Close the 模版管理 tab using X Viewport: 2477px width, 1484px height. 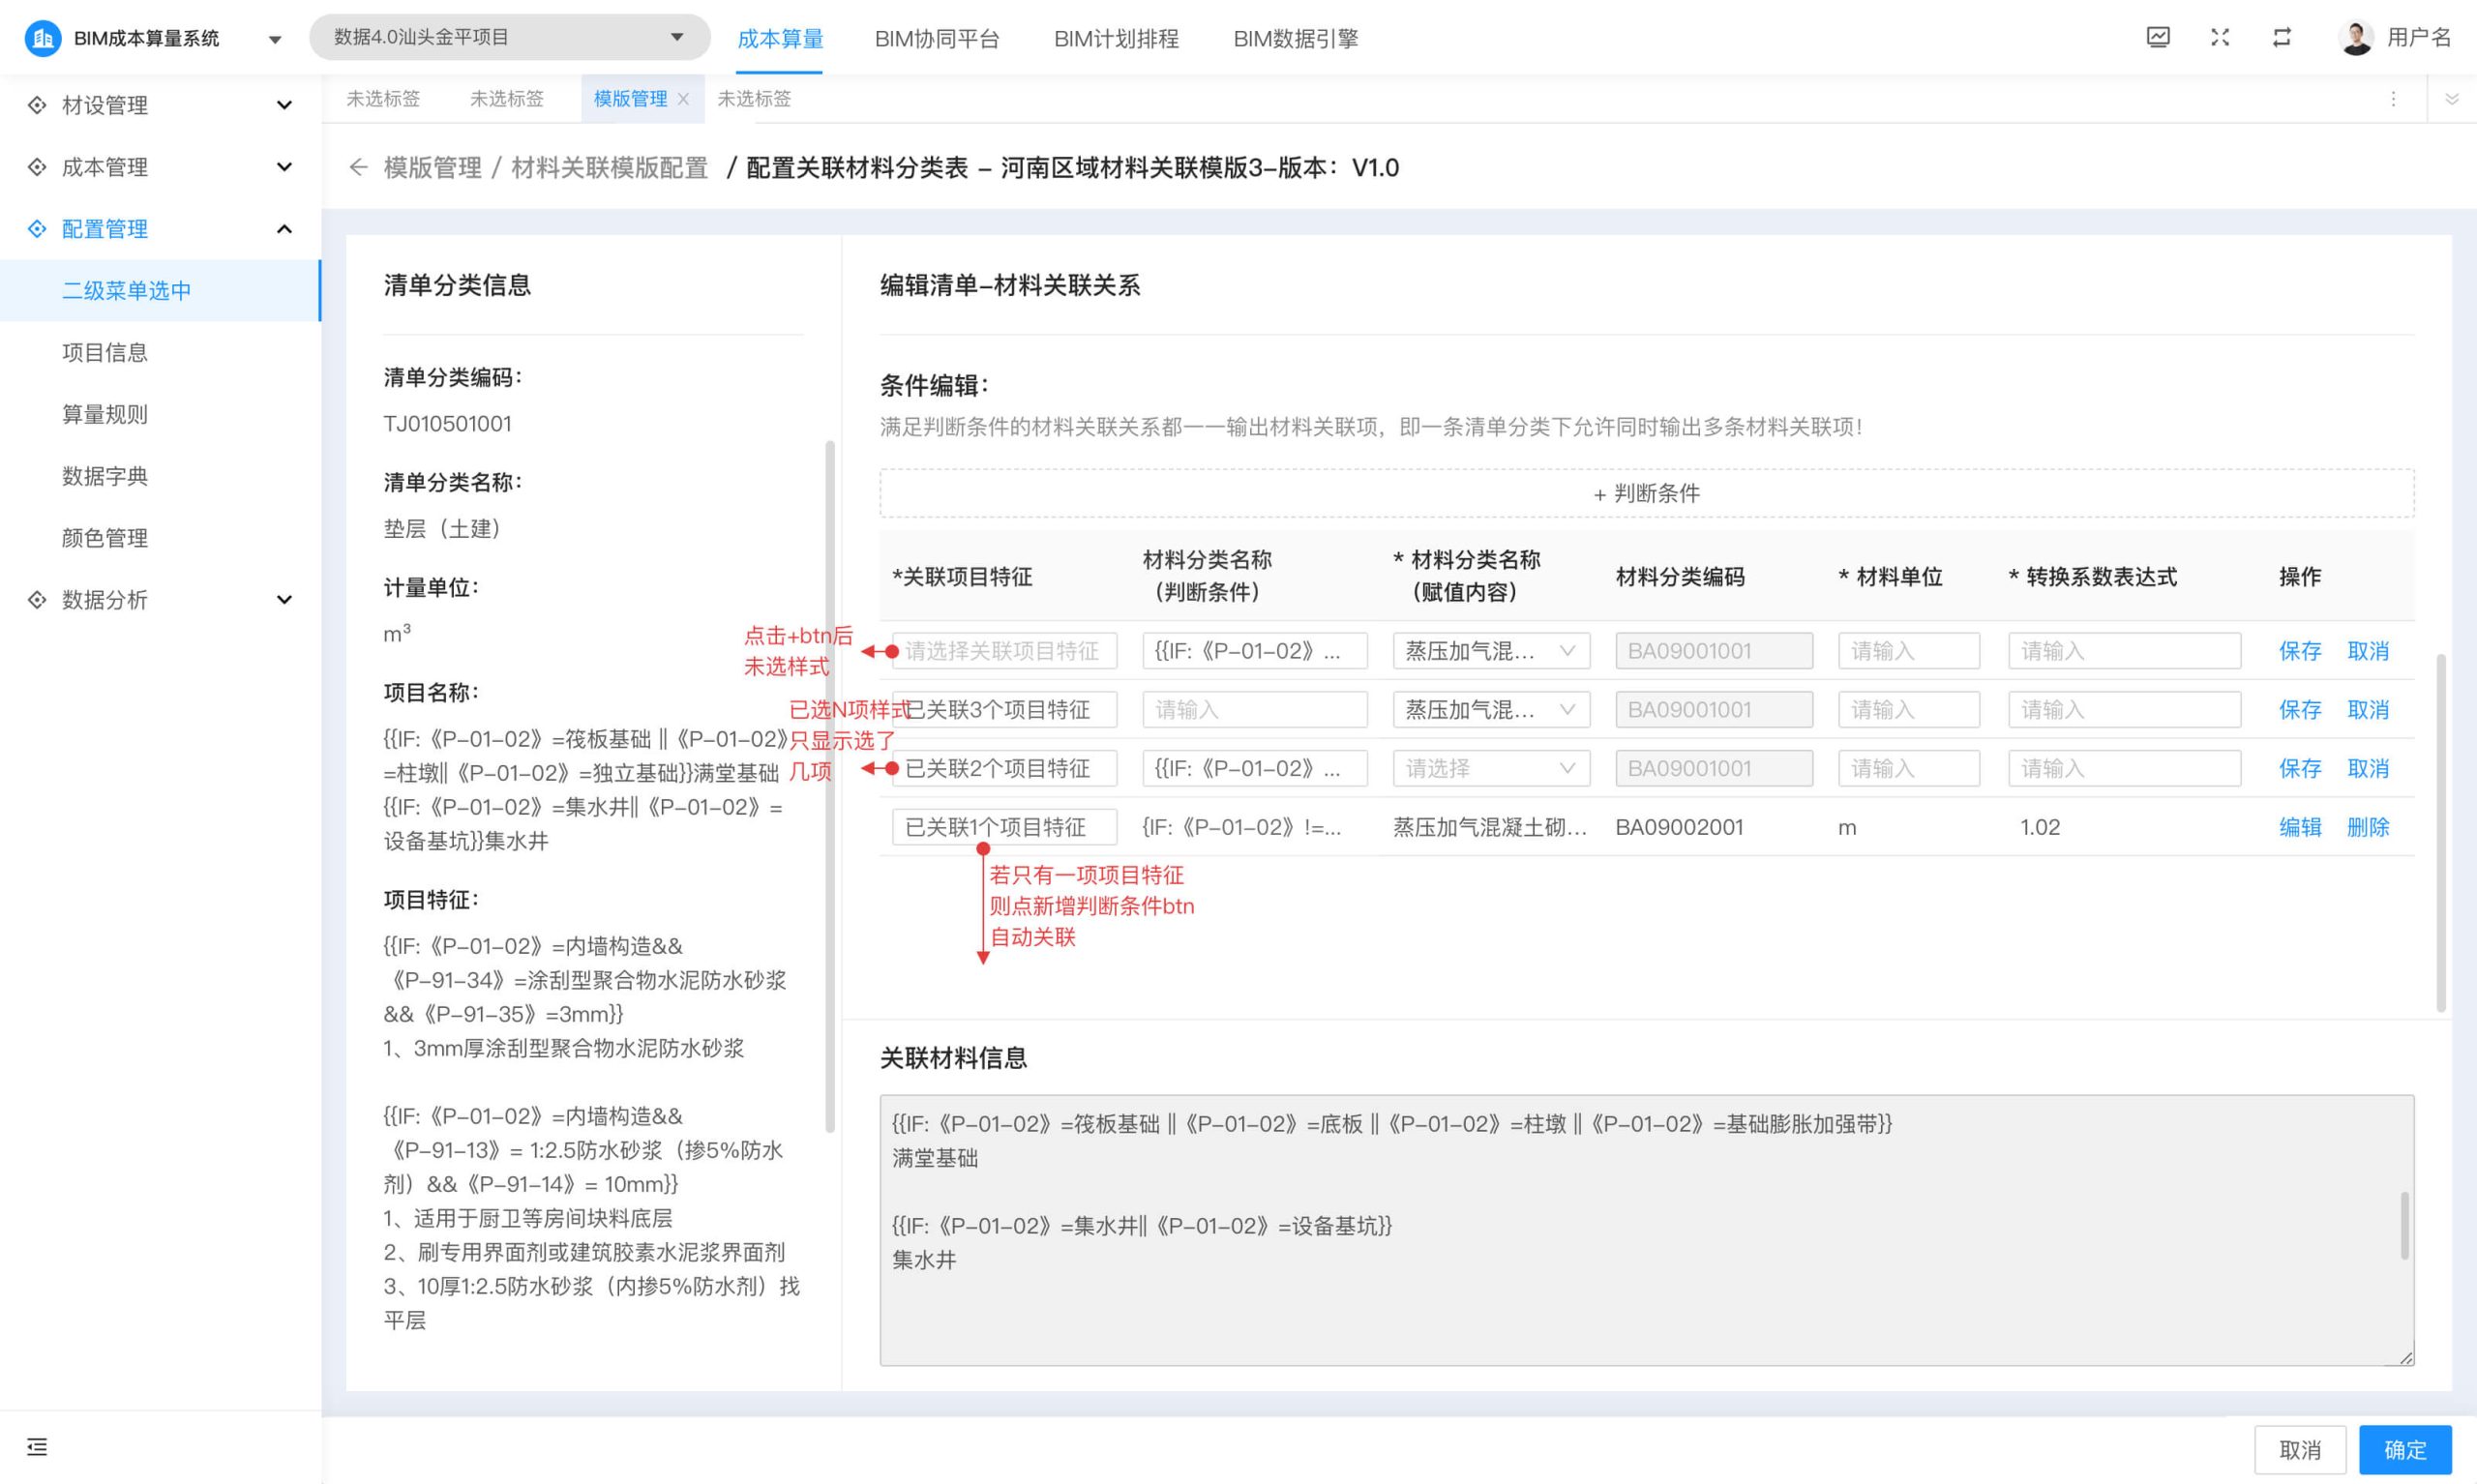pos(684,99)
